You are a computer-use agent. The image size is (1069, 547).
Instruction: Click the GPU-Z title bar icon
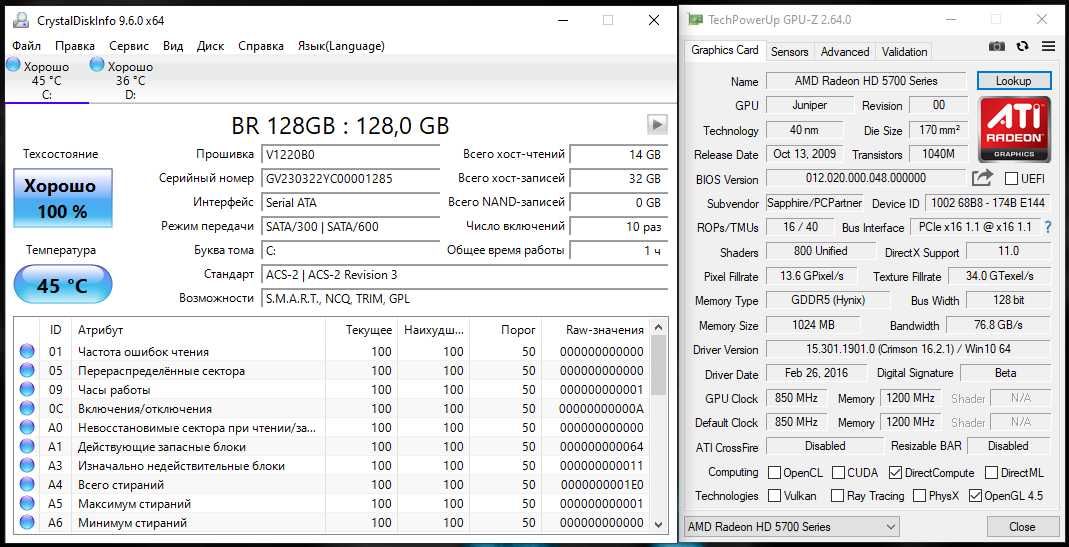695,20
